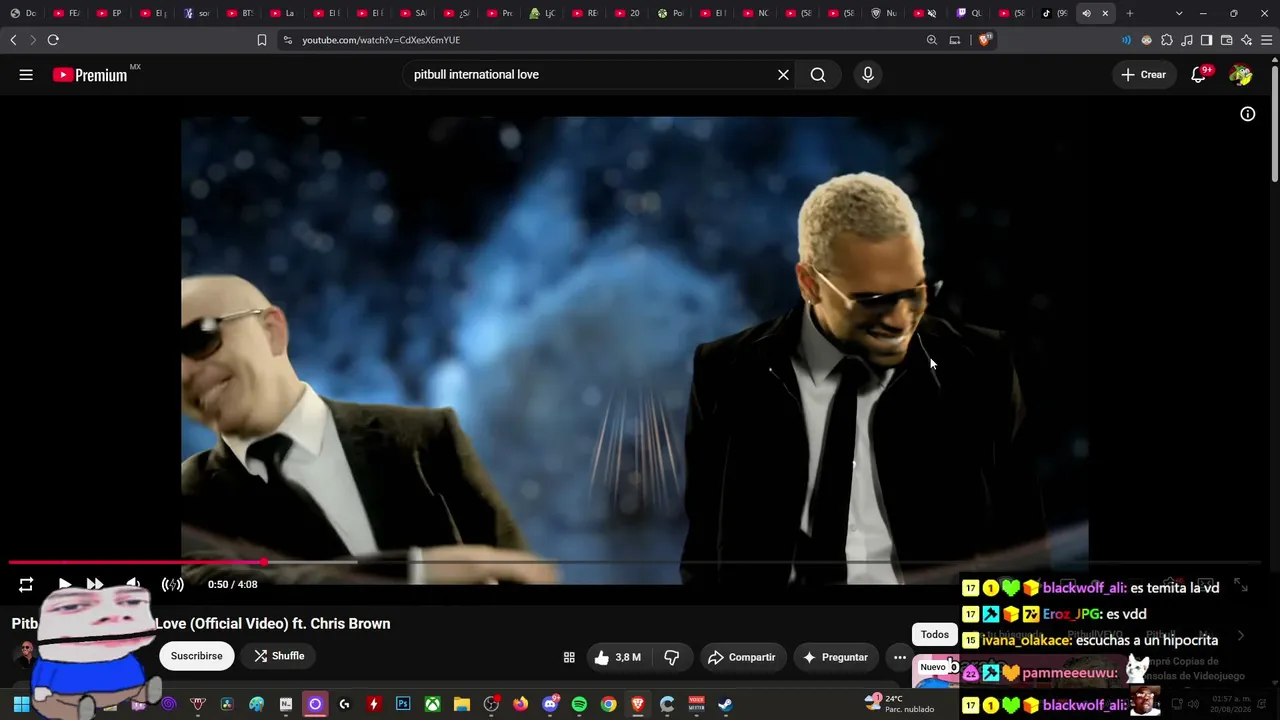This screenshot has width=1280, height=720.
Task: Open Discord from the taskbar
Action: point(550,705)
